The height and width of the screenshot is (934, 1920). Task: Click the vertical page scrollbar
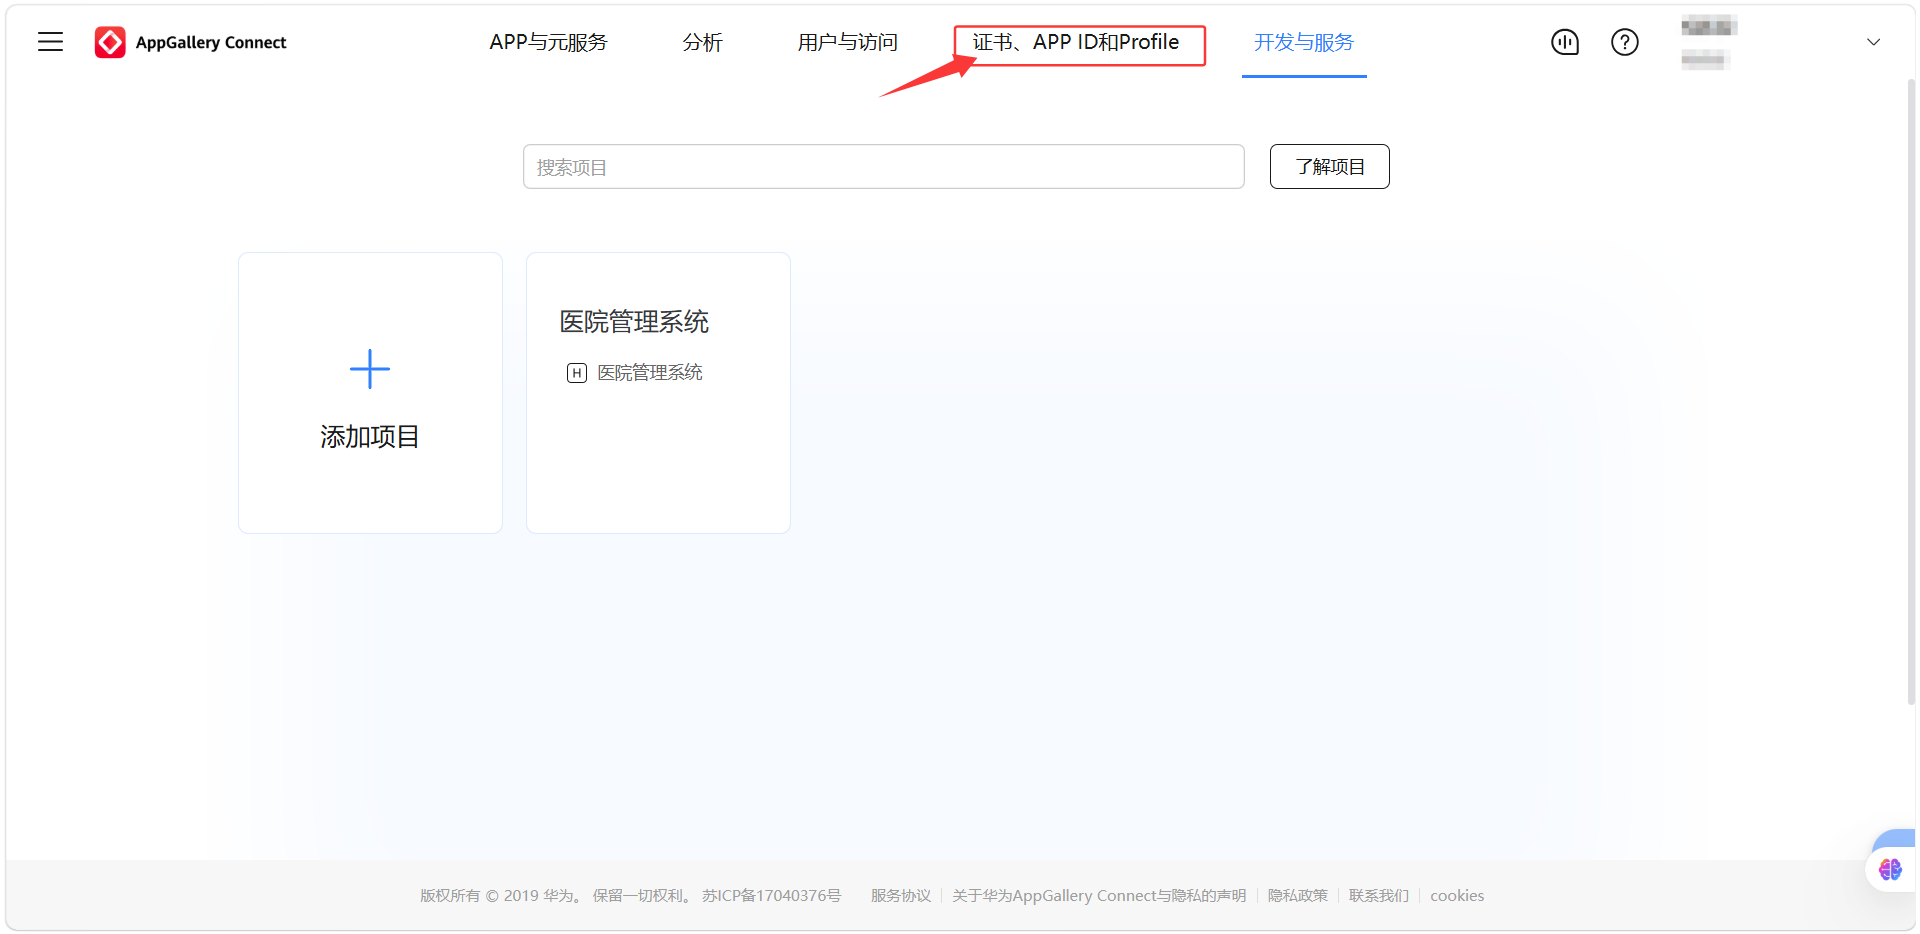1911,390
